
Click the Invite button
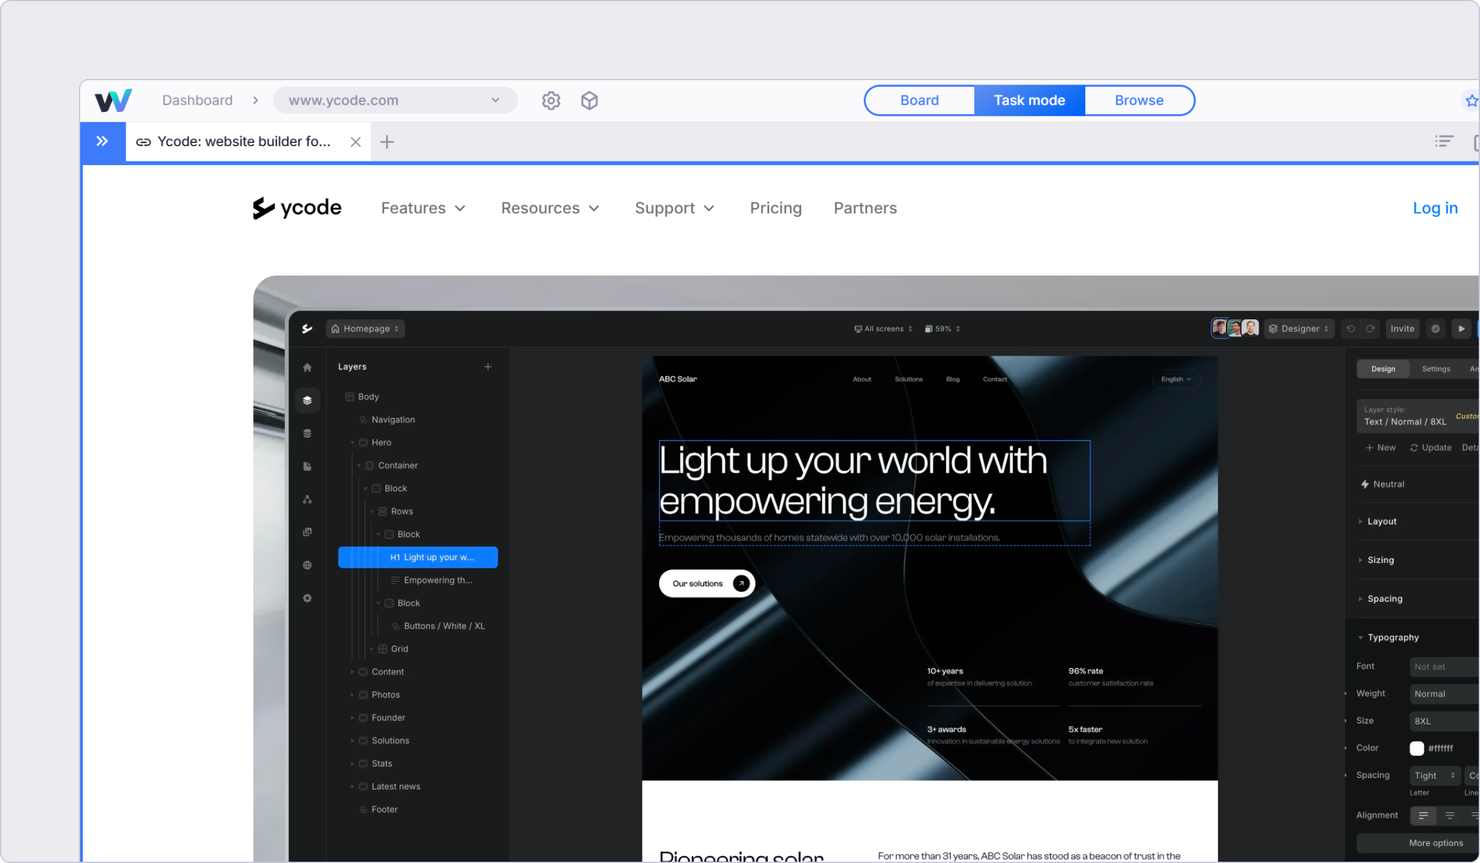click(1402, 328)
